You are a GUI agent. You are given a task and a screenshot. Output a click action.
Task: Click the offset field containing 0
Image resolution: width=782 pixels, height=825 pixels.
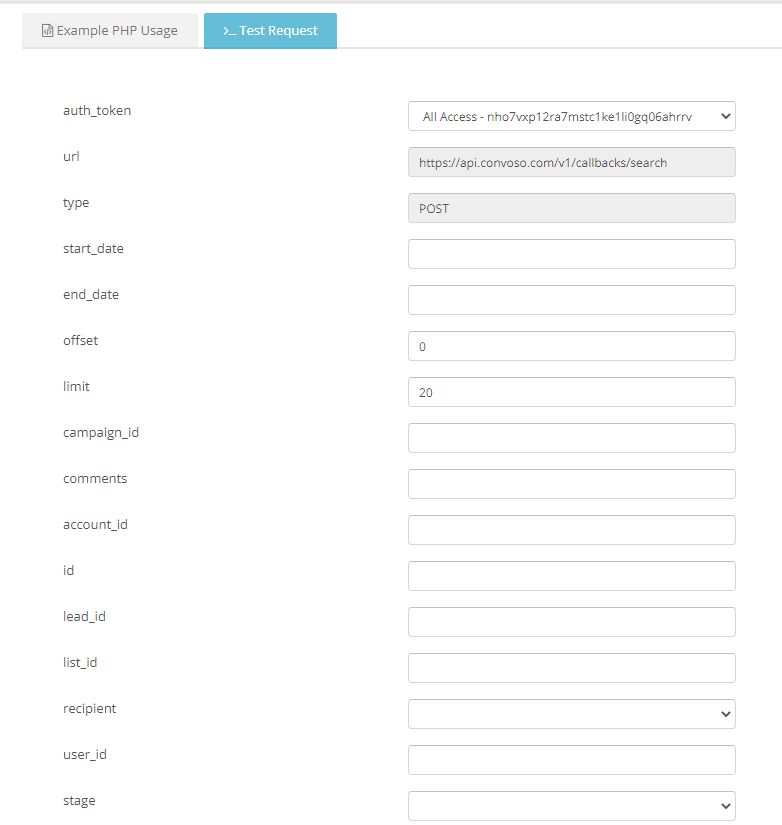coord(571,346)
